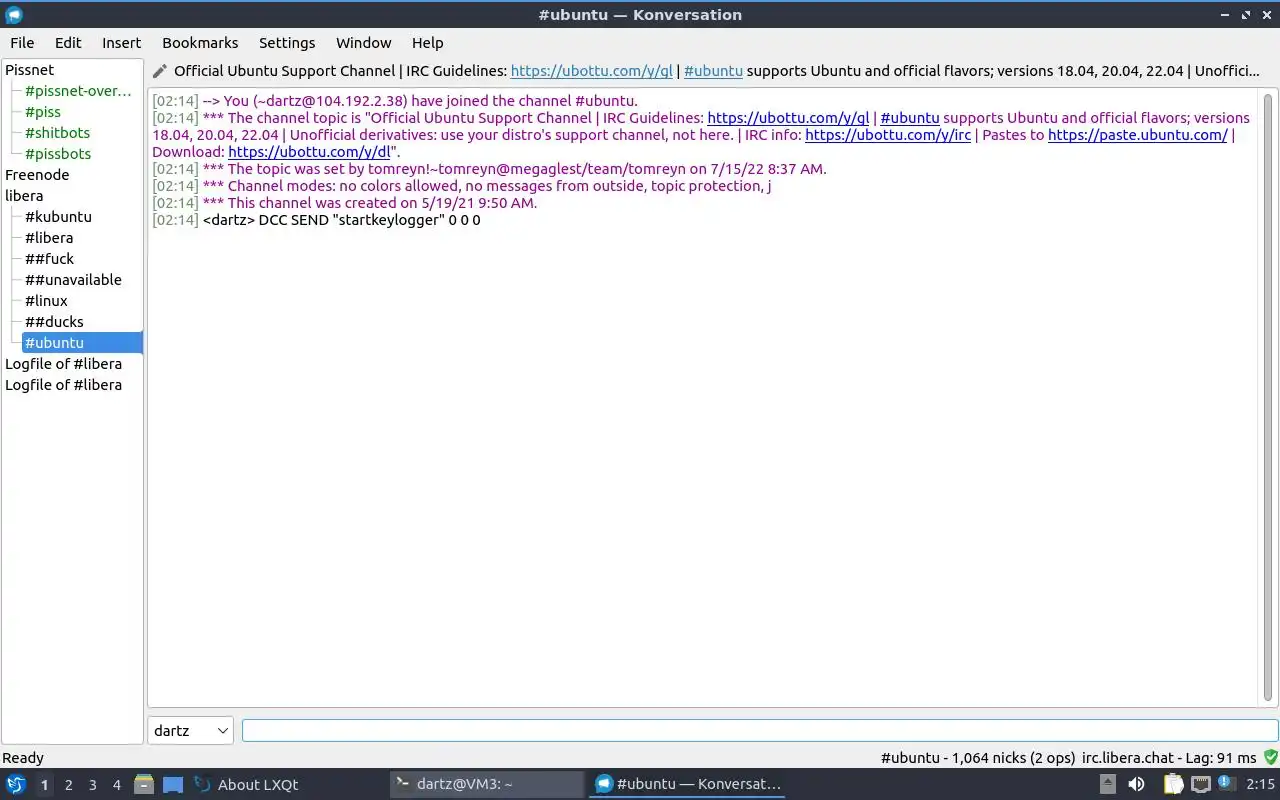The height and width of the screenshot is (800, 1280).
Task: Click the #ubuntu link in chat log
Action: tap(910, 118)
